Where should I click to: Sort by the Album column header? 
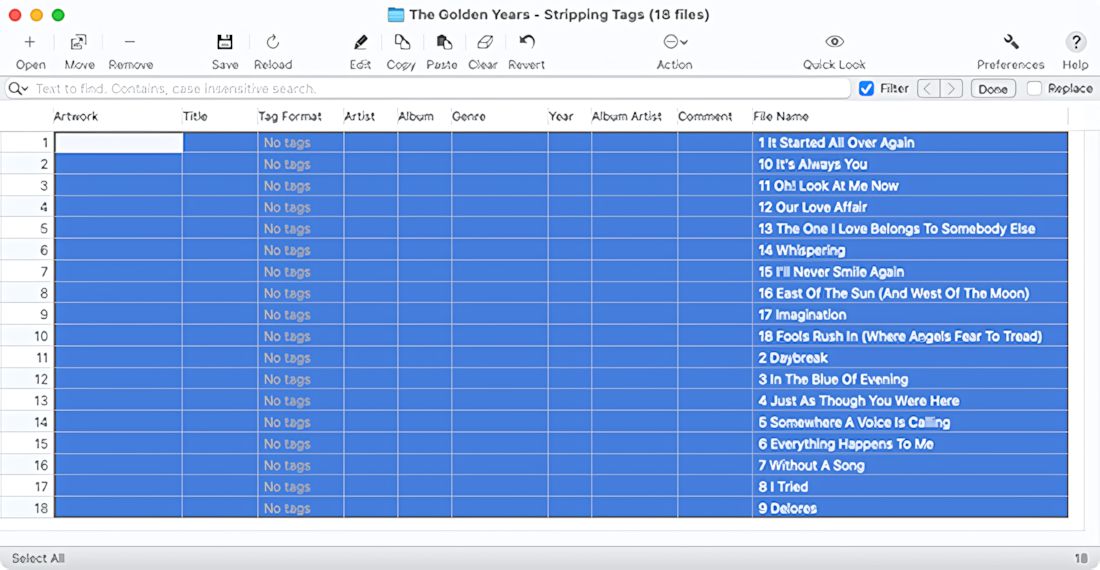point(415,116)
